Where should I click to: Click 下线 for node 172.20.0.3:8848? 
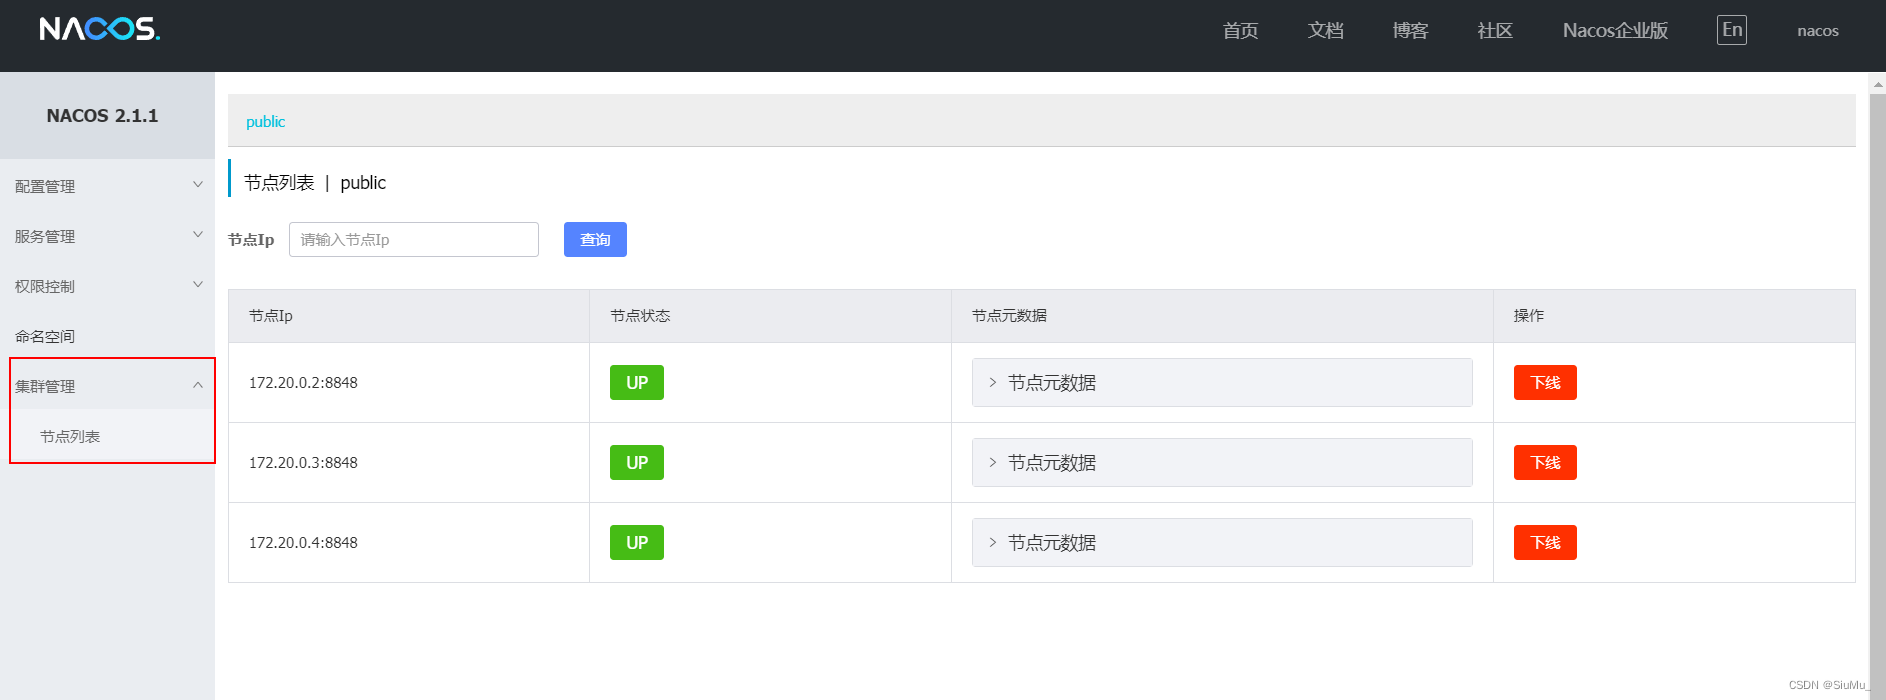coord(1545,463)
